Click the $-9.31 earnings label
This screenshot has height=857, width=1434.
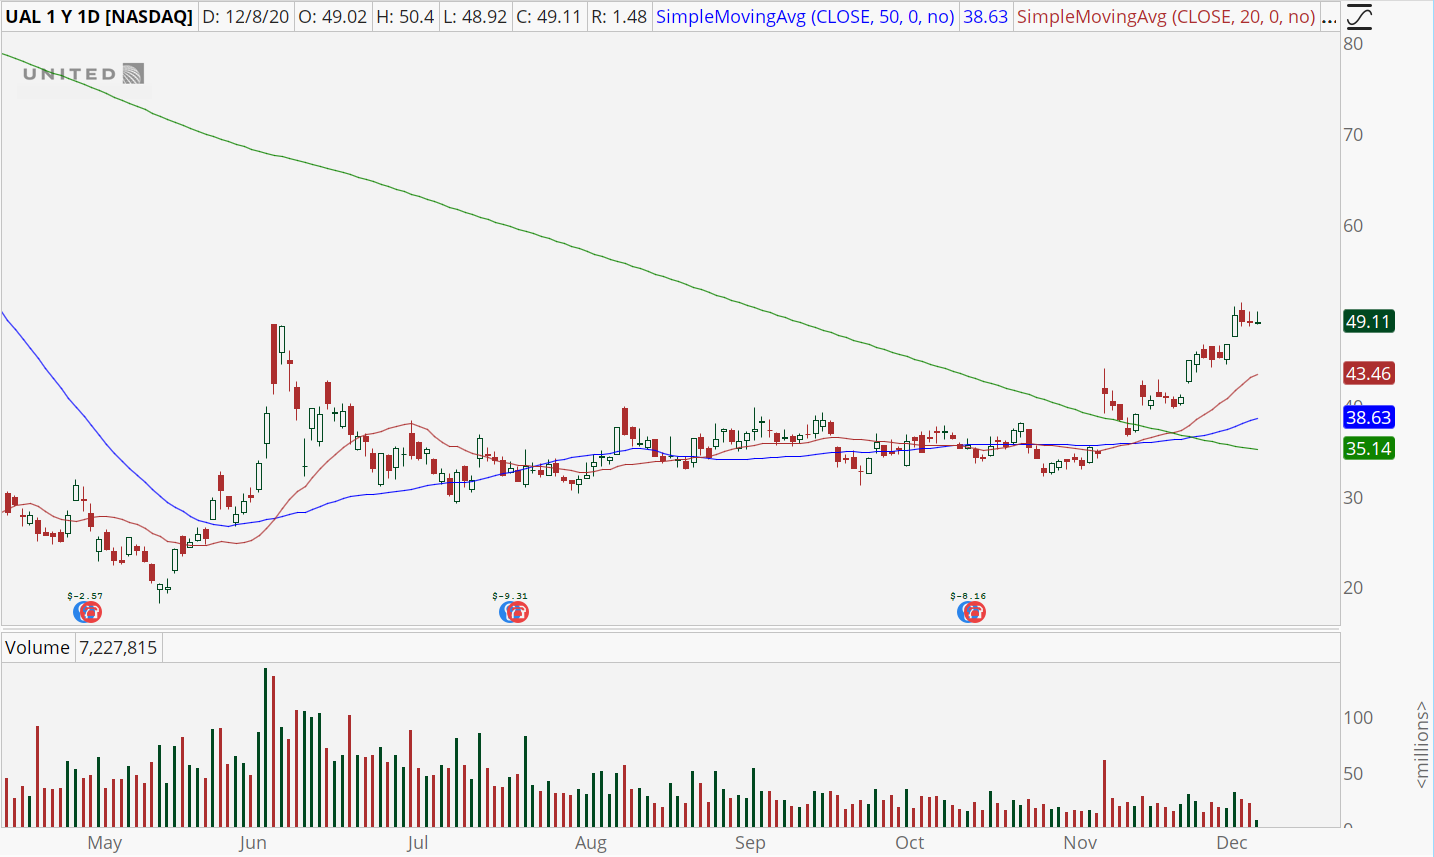click(x=510, y=596)
